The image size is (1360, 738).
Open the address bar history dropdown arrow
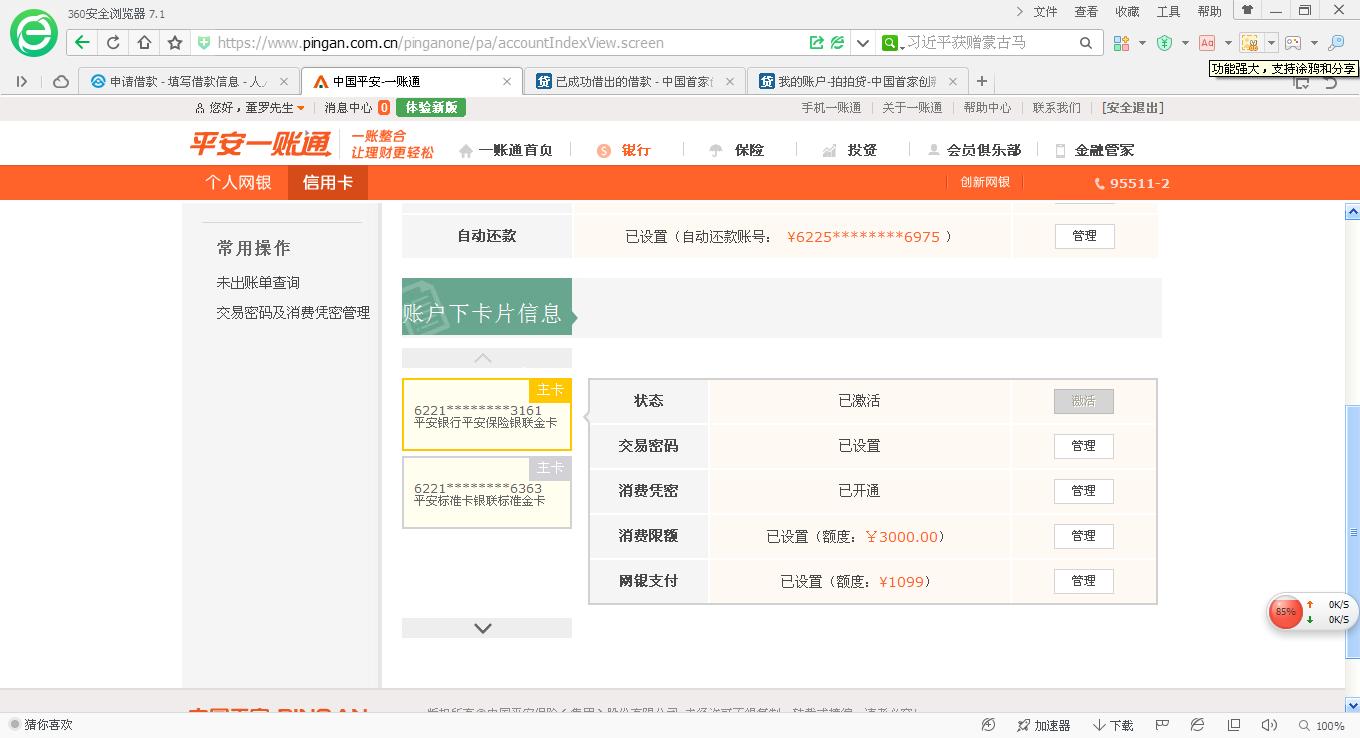click(862, 43)
